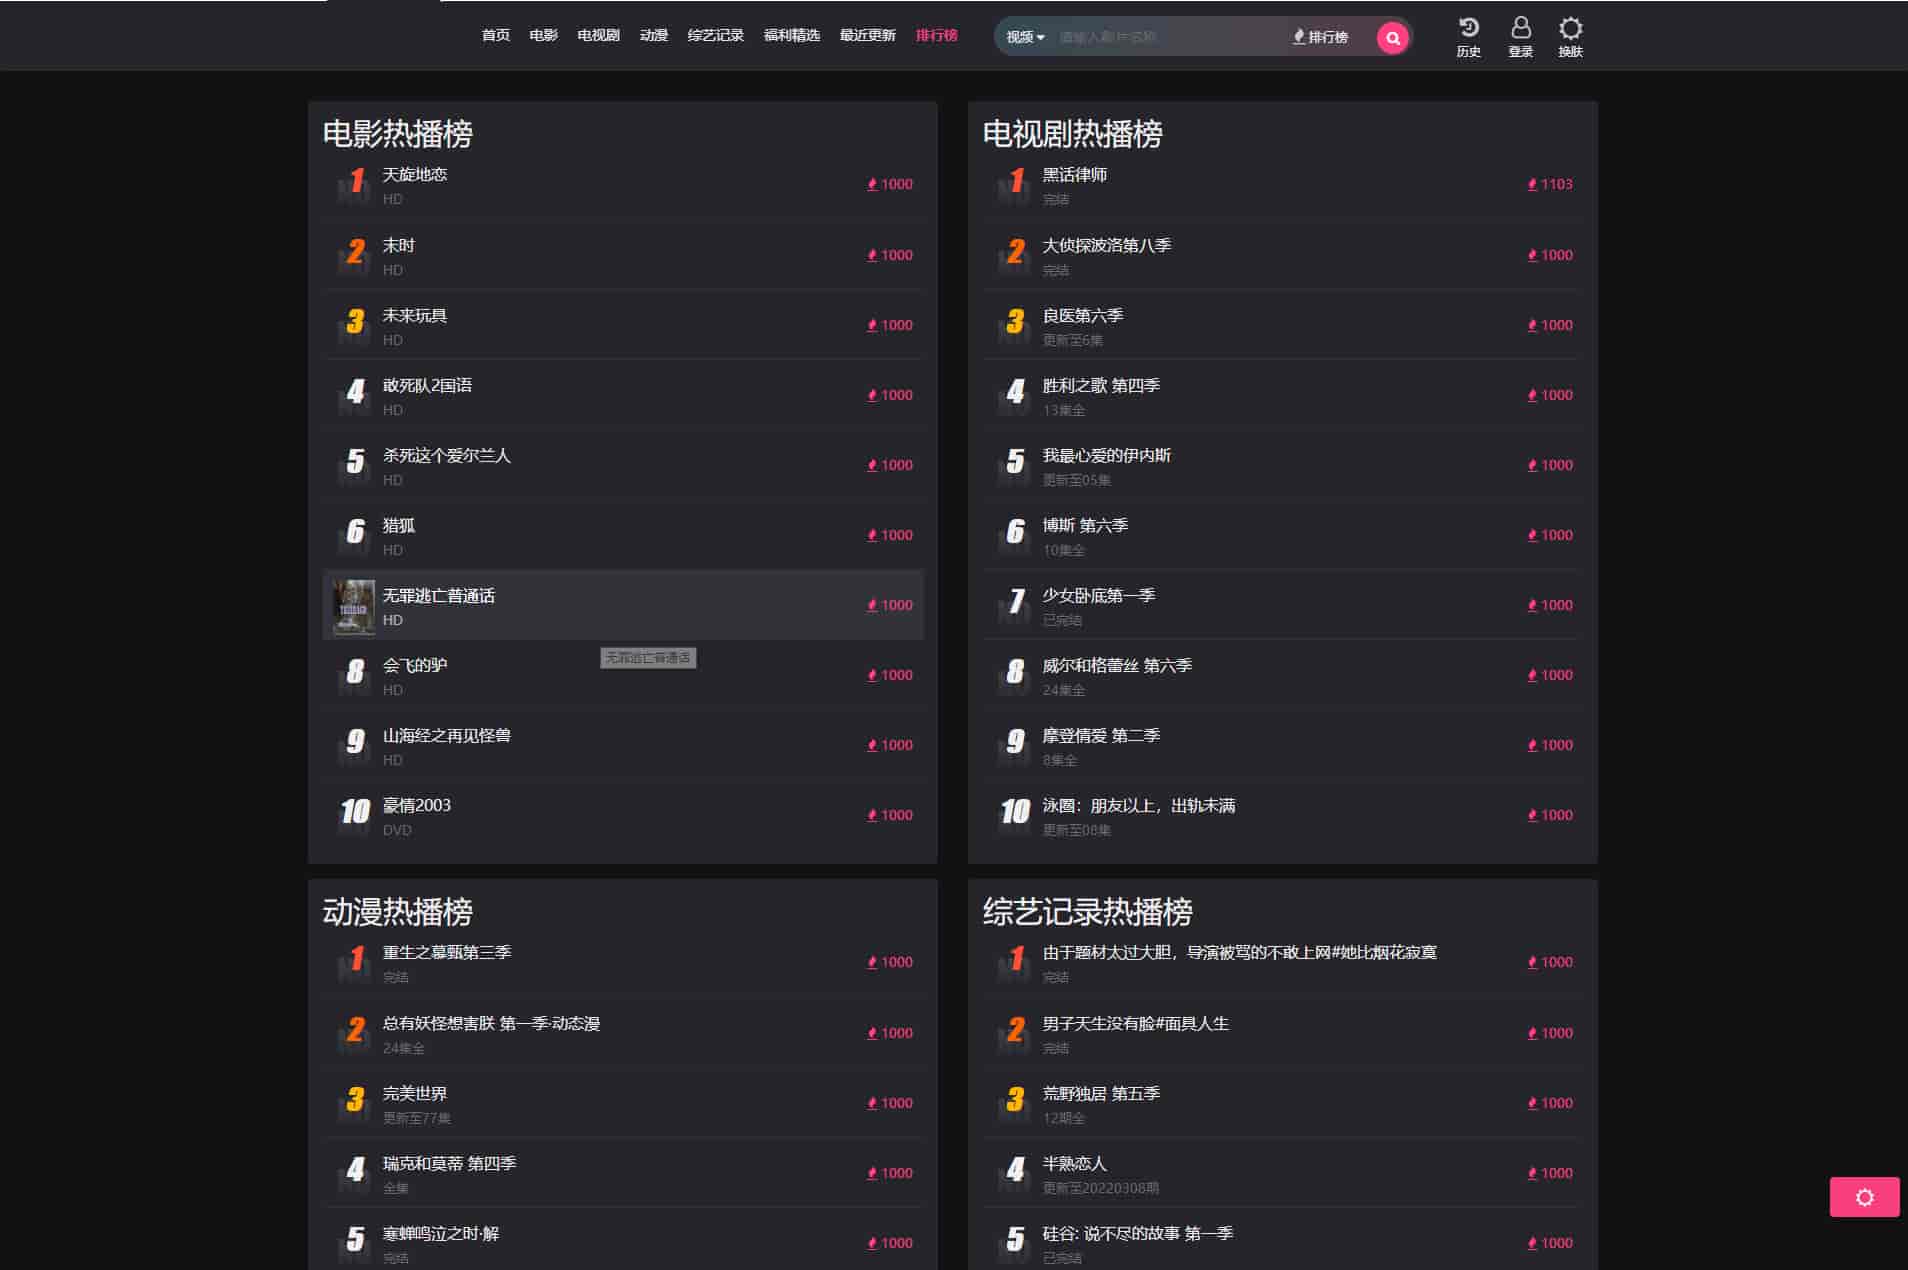
Task: Open the 电视剧 navigation item
Action: [598, 35]
